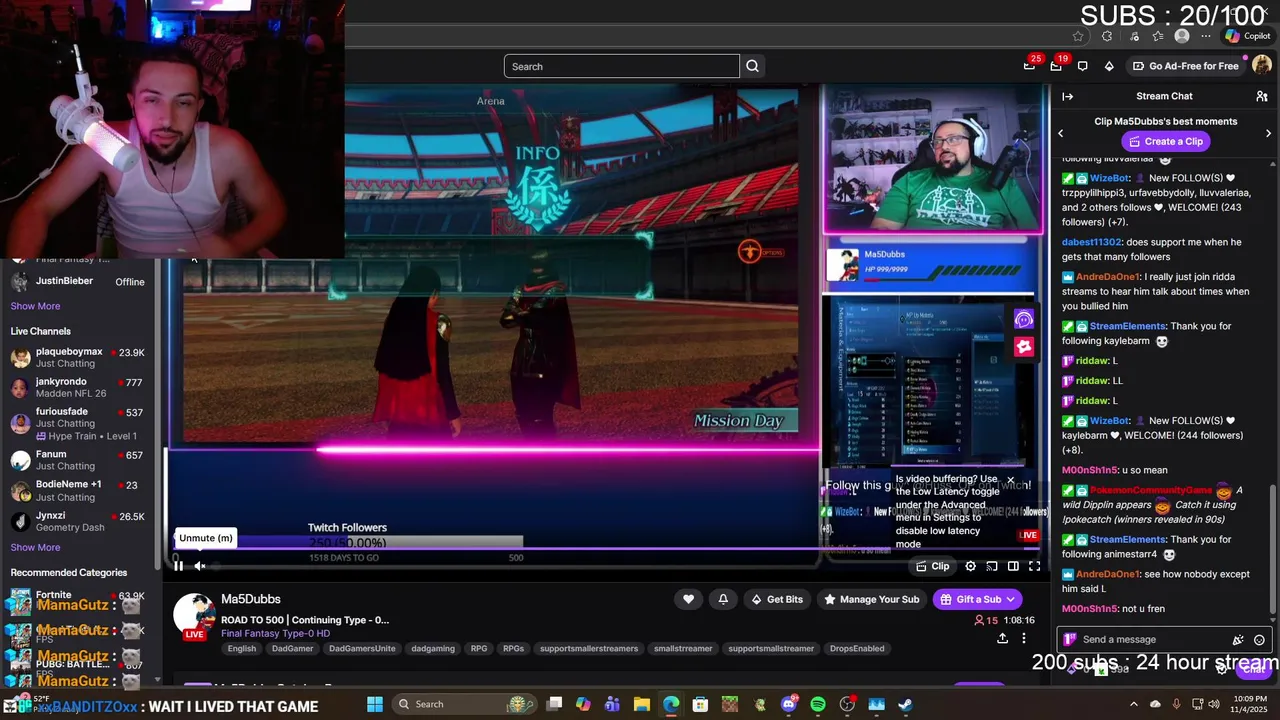
Task: Click the Clip button in the player
Action: [x=933, y=566]
